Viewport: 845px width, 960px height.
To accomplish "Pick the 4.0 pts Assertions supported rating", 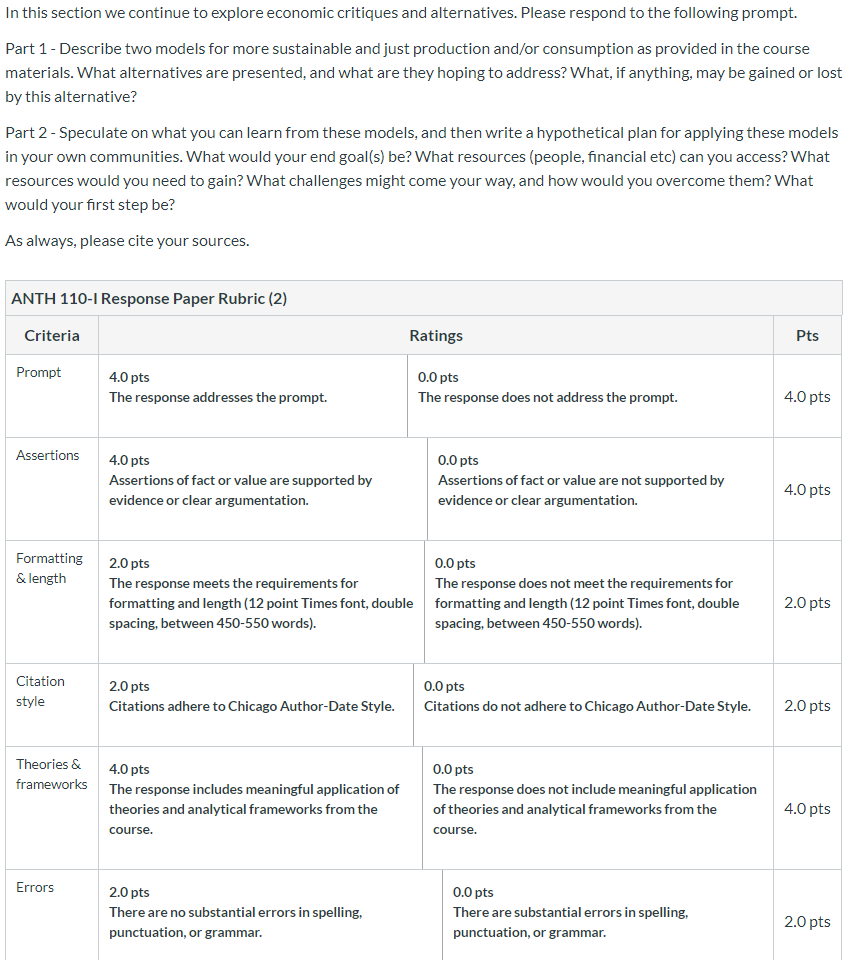I will [x=263, y=489].
